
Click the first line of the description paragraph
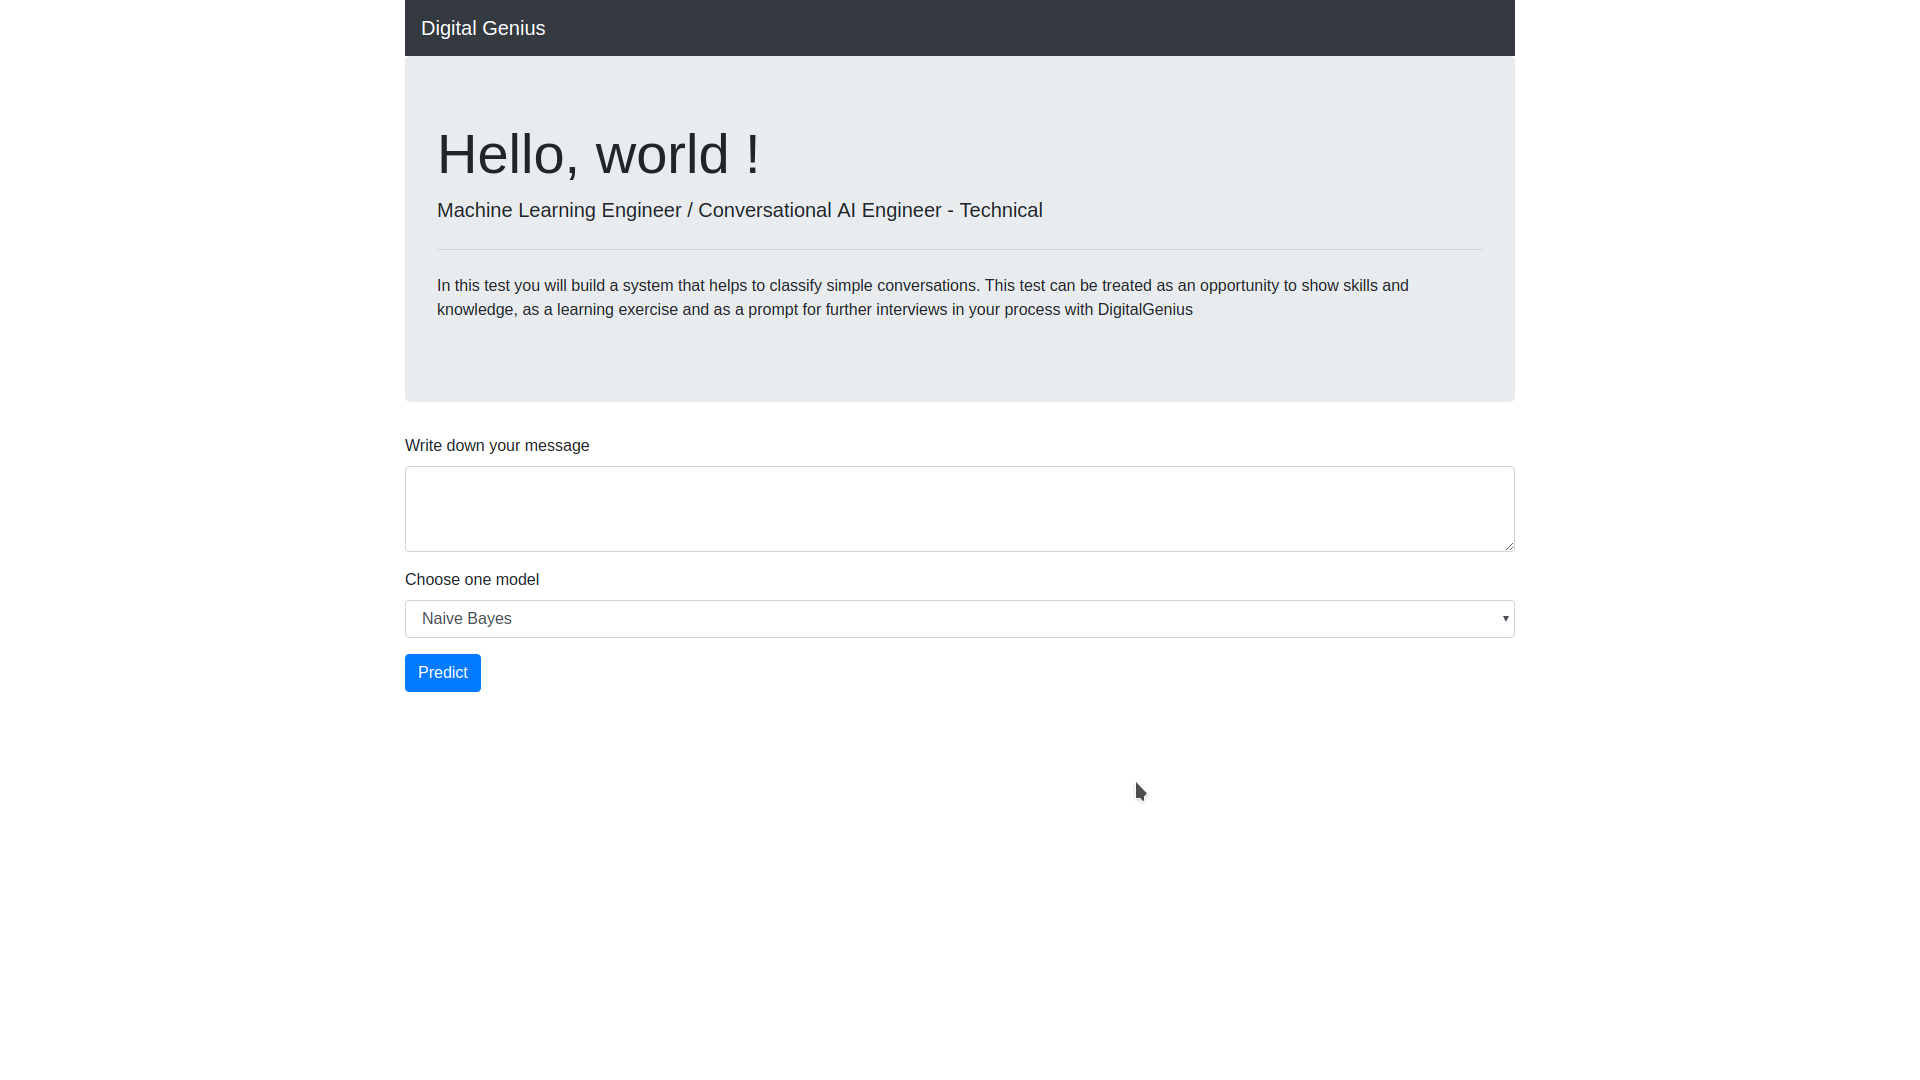922,286
